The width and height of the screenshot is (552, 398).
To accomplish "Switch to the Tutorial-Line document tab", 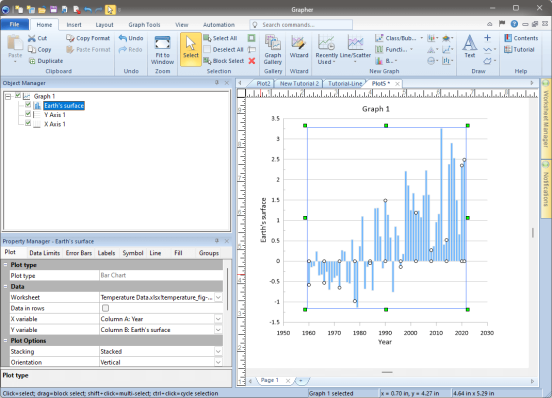I will (345, 83).
